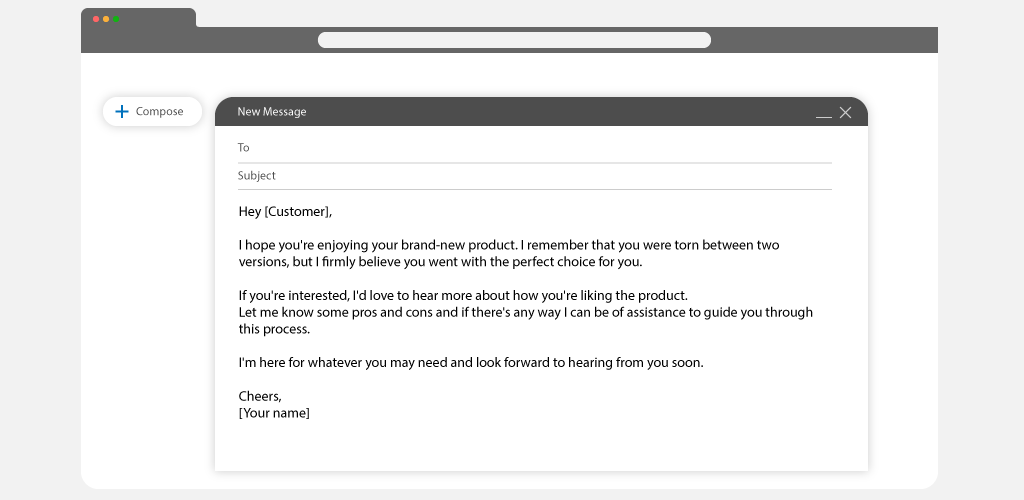This screenshot has width=1024, height=500.
Task: Click blank message area below the signature
Action: [x=541, y=447]
